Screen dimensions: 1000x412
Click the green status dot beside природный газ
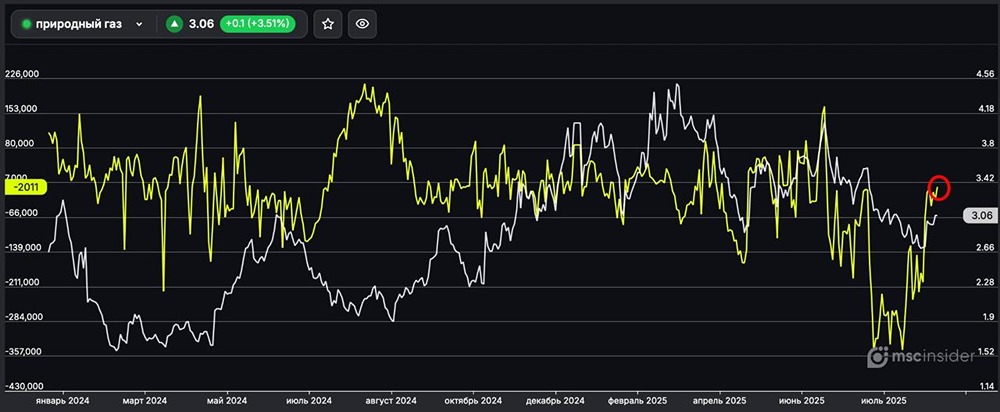pyautogui.click(x=26, y=24)
